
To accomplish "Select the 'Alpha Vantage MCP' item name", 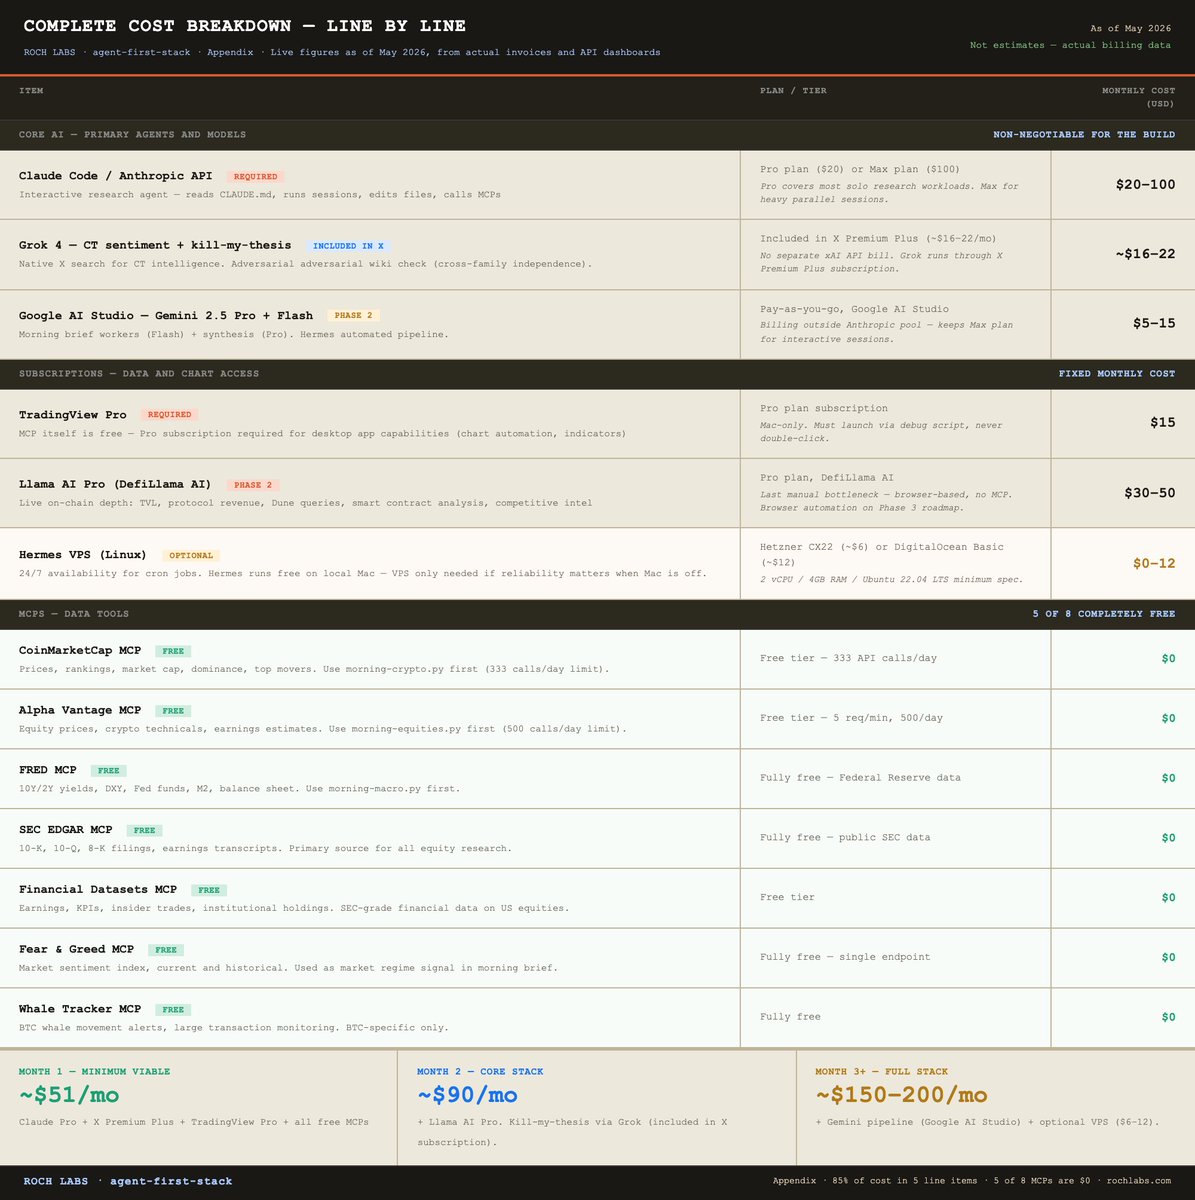I will point(80,710).
